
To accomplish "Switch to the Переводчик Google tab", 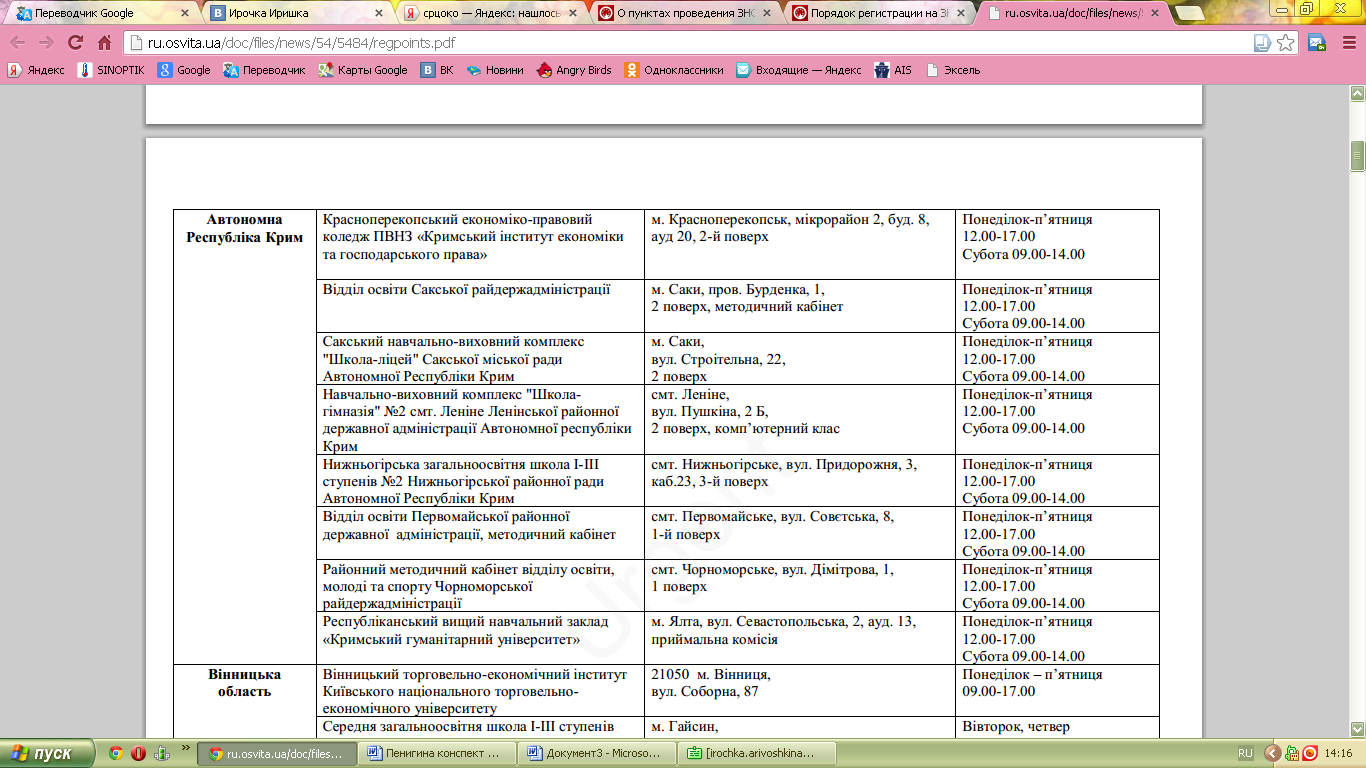I will [x=98, y=14].
